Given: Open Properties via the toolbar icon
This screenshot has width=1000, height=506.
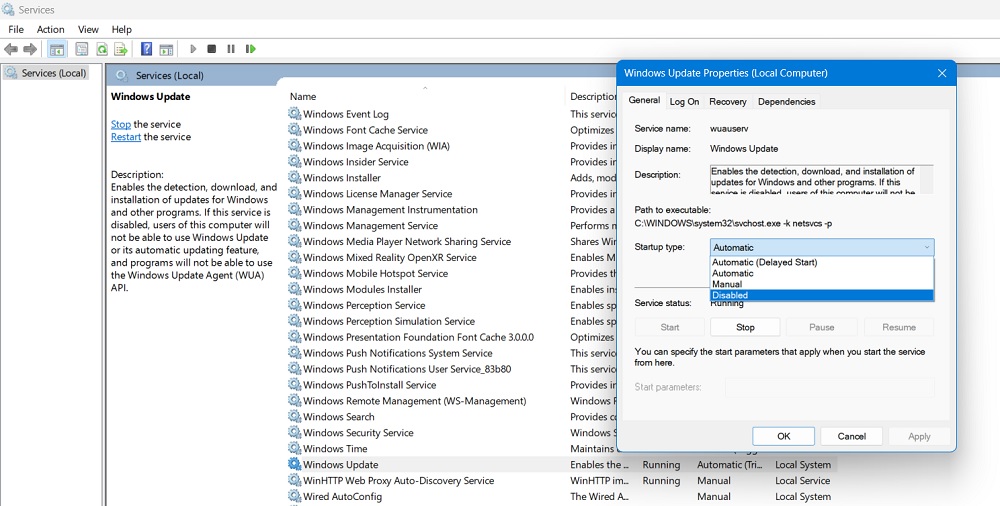Looking at the screenshot, I should click(82, 49).
